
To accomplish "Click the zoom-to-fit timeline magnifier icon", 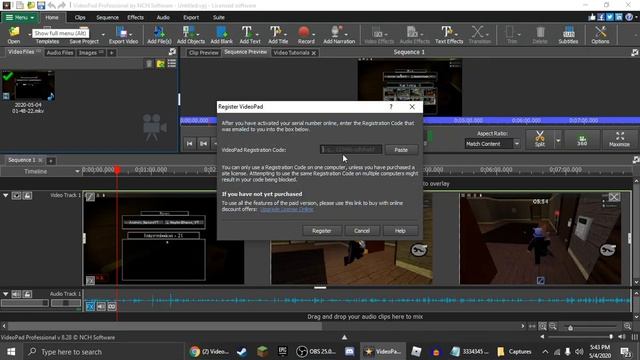I will [542, 326].
